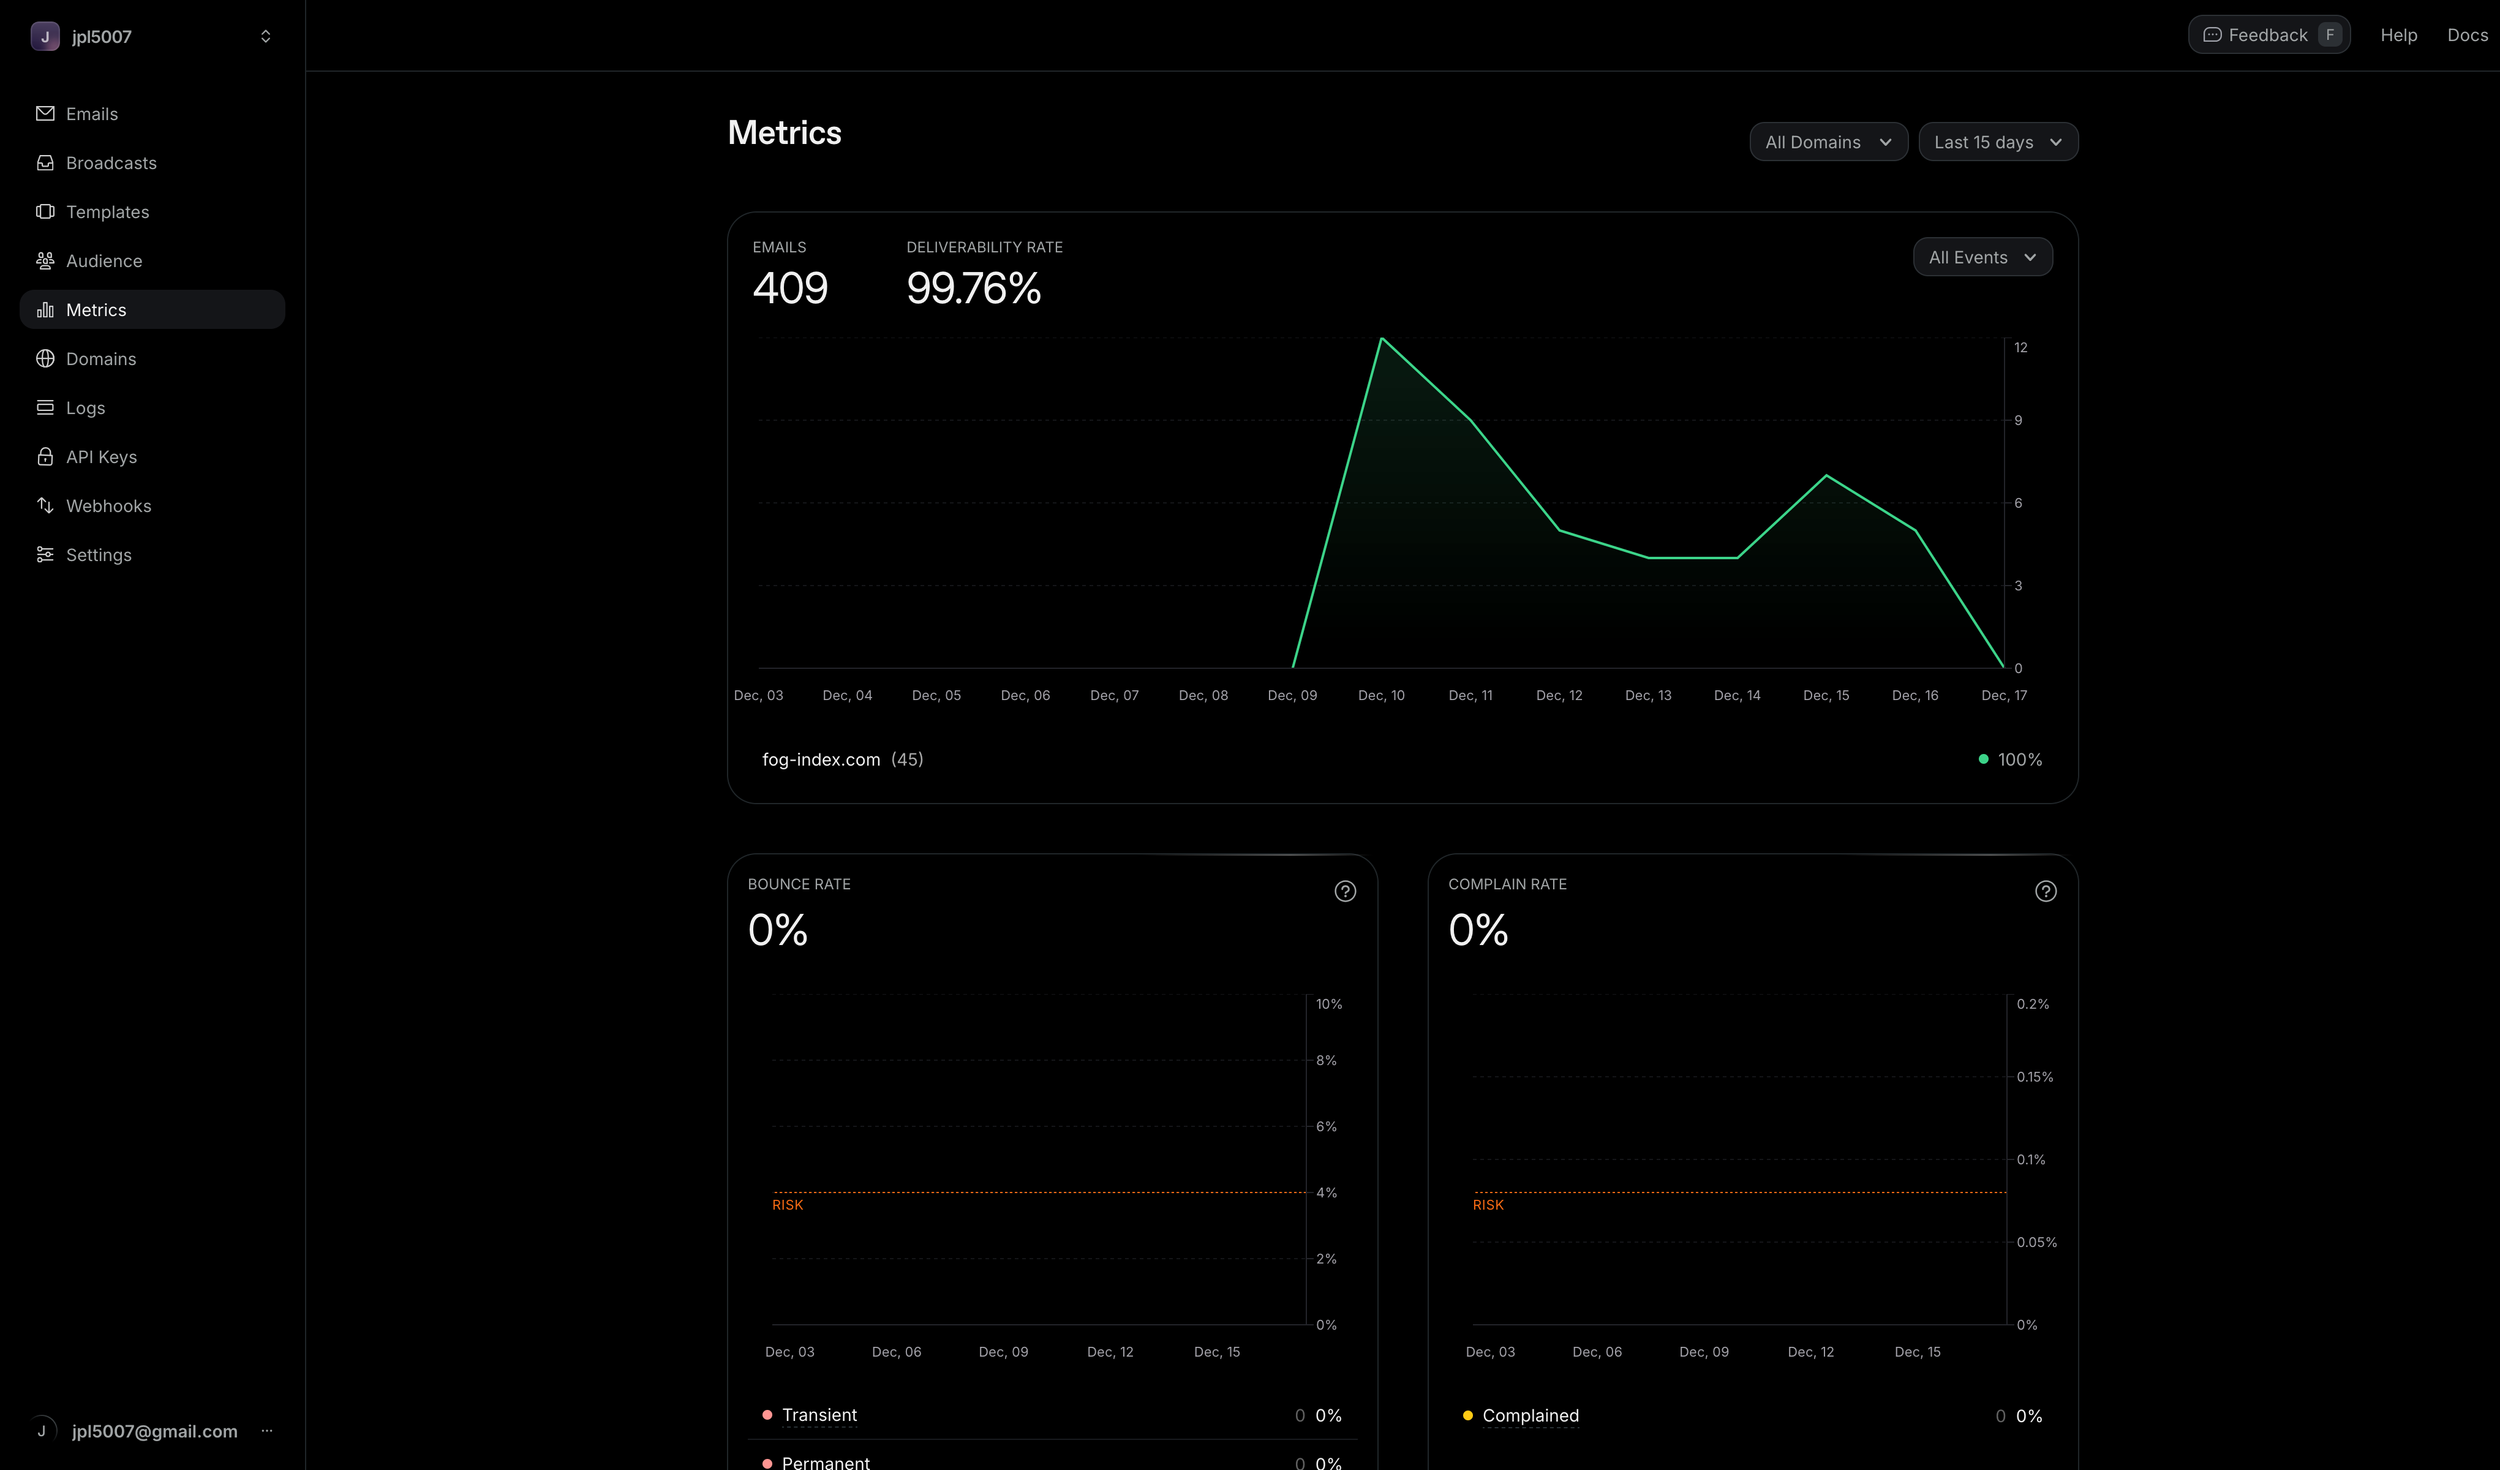
Task: Select the Audience people icon
Action: [45, 261]
